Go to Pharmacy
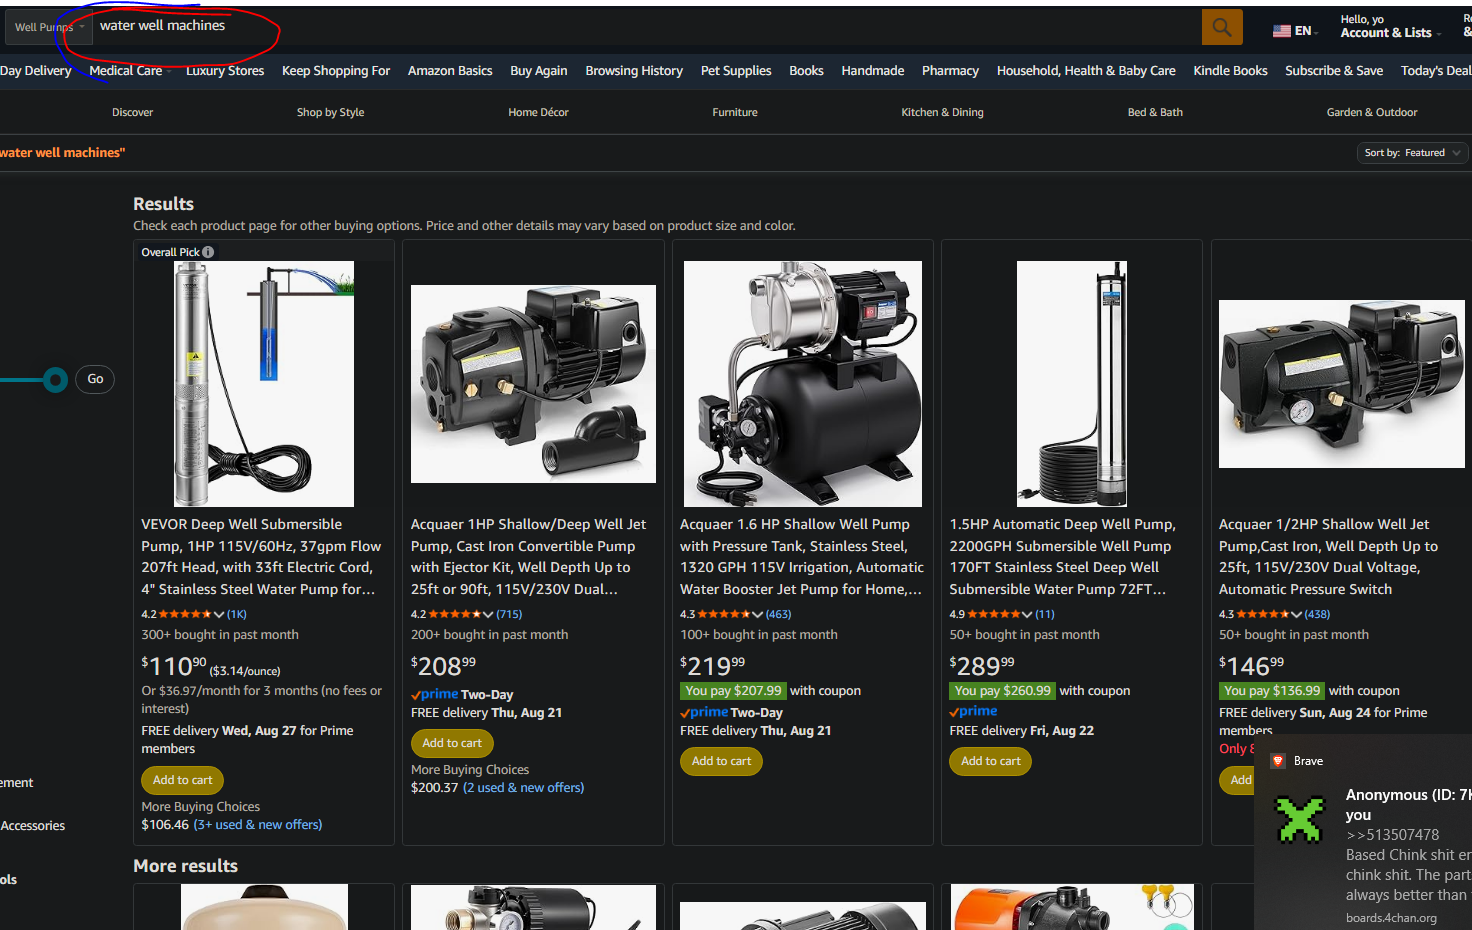 pos(950,71)
